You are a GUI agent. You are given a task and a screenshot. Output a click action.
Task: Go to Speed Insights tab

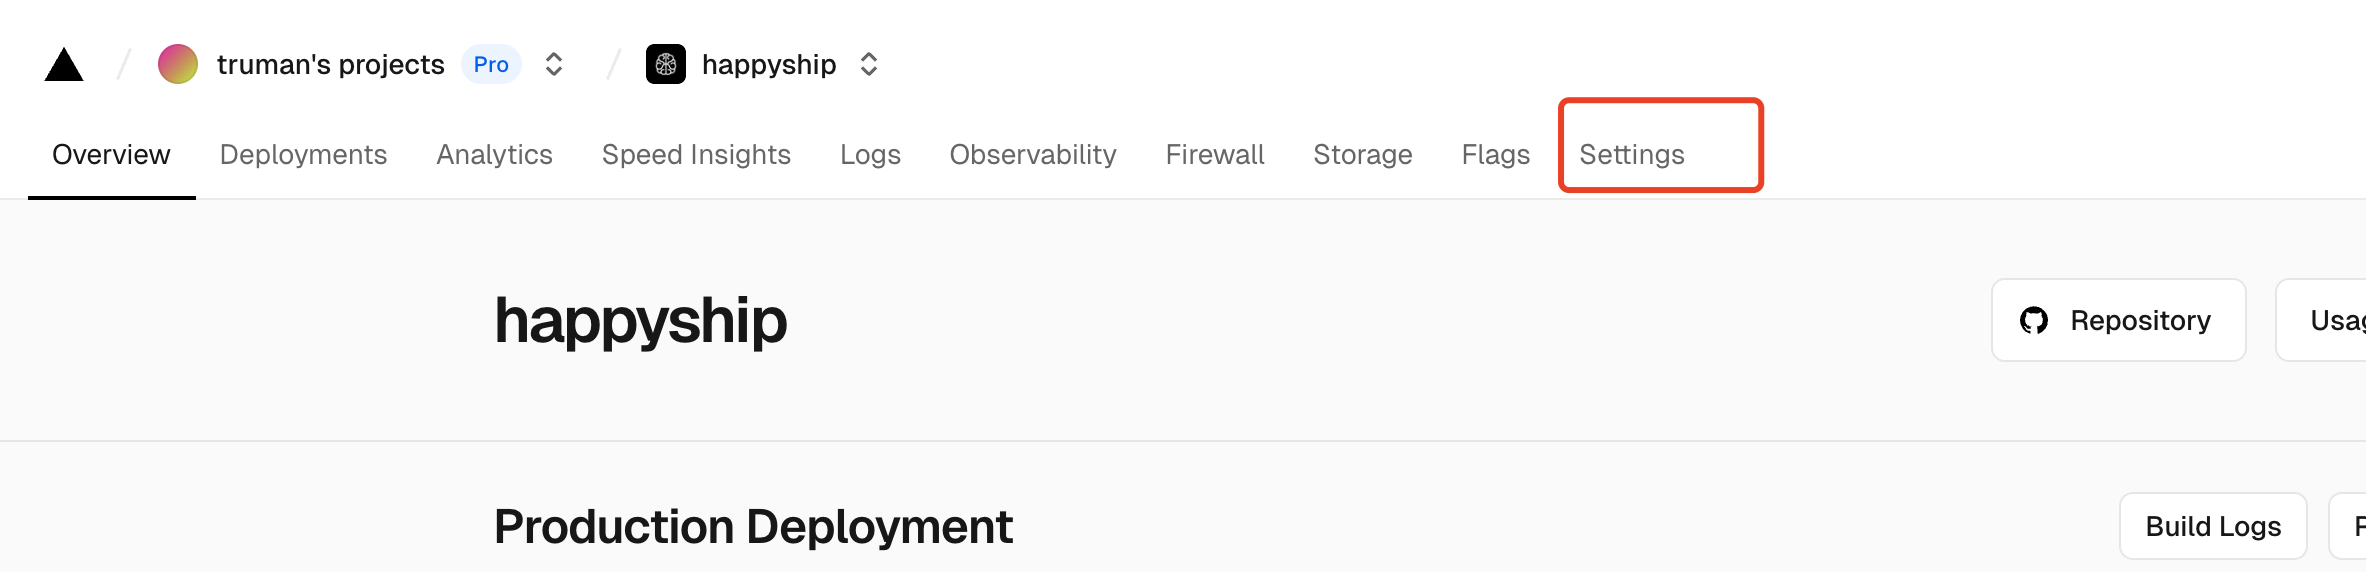point(696,154)
